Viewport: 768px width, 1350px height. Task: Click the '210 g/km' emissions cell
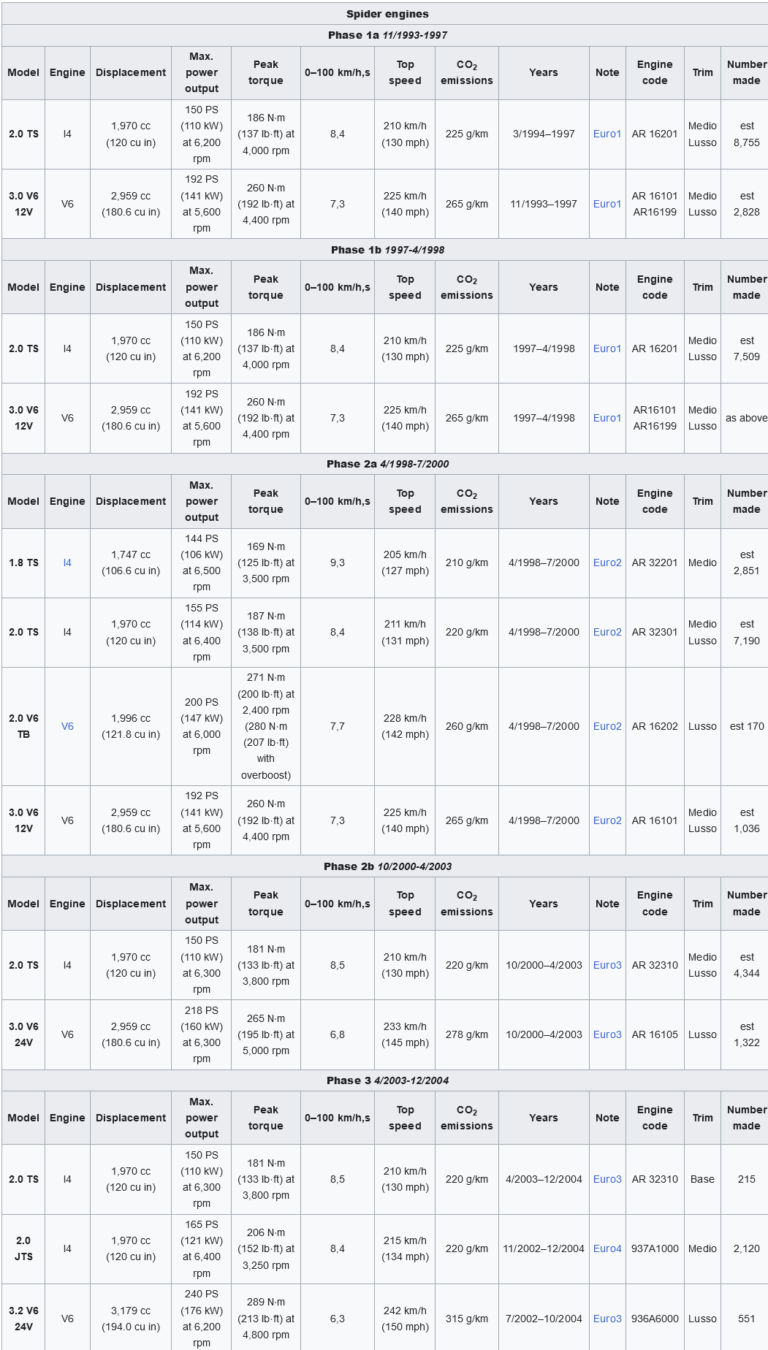(467, 563)
